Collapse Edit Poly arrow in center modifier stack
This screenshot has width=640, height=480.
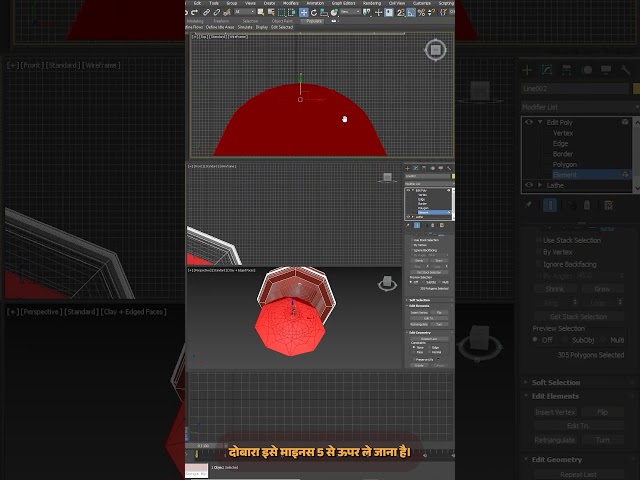coord(413,190)
